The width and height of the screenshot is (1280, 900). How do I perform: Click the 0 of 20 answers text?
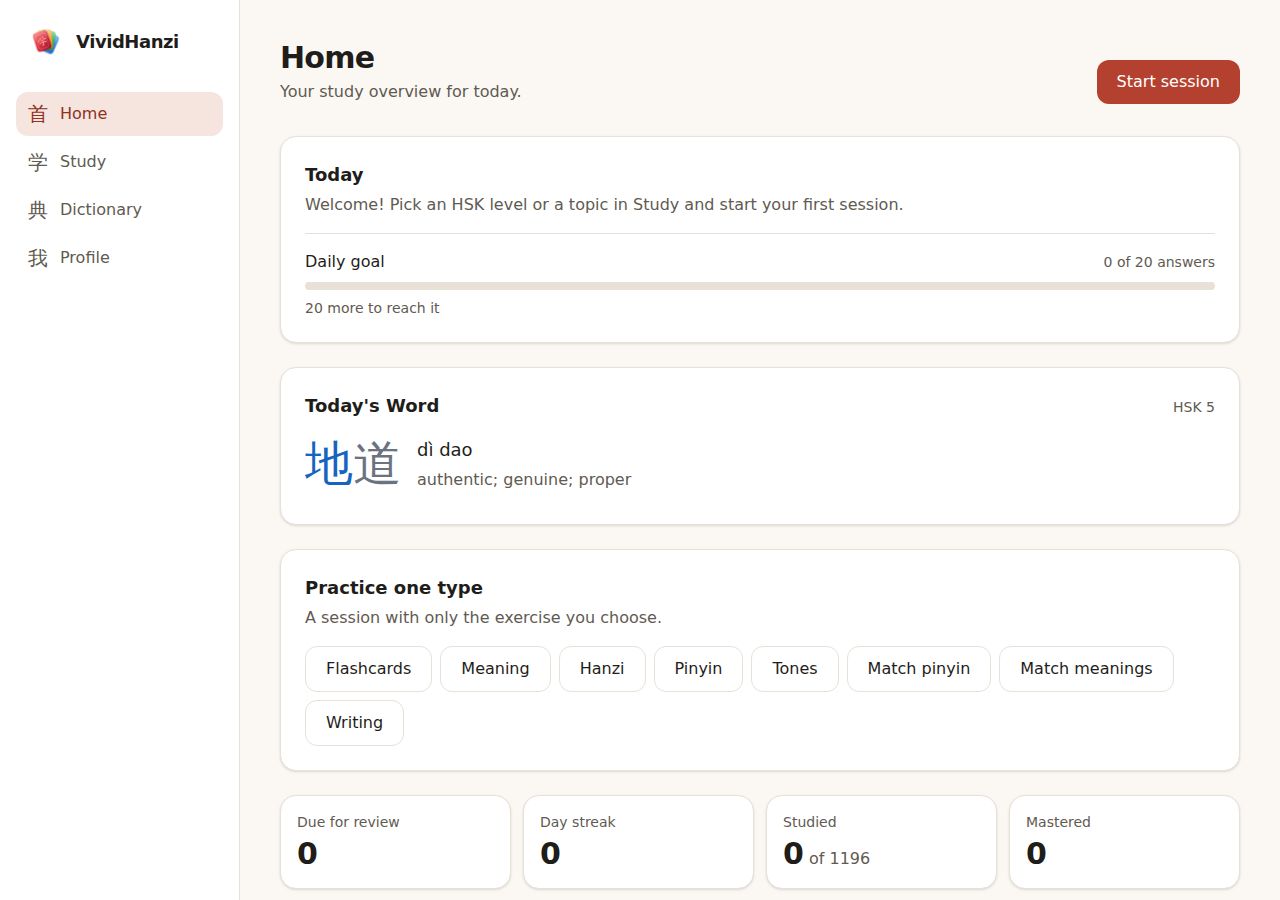pos(1159,262)
